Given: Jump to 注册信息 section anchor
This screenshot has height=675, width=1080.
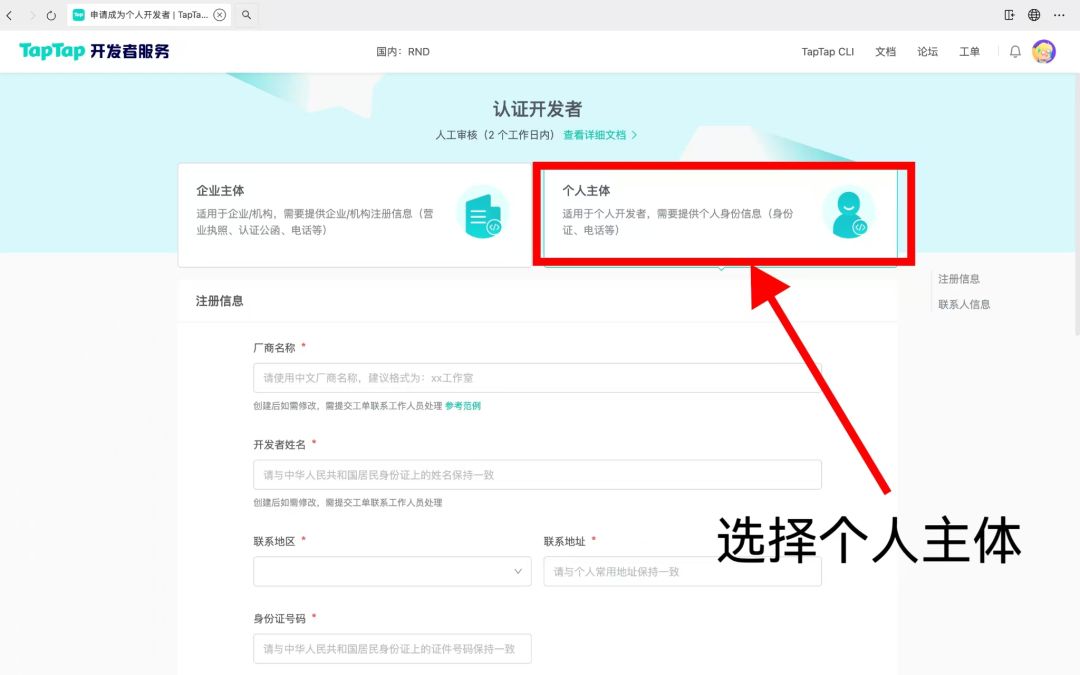Looking at the screenshot, I should pyautogui.click(x=959, y=279).
